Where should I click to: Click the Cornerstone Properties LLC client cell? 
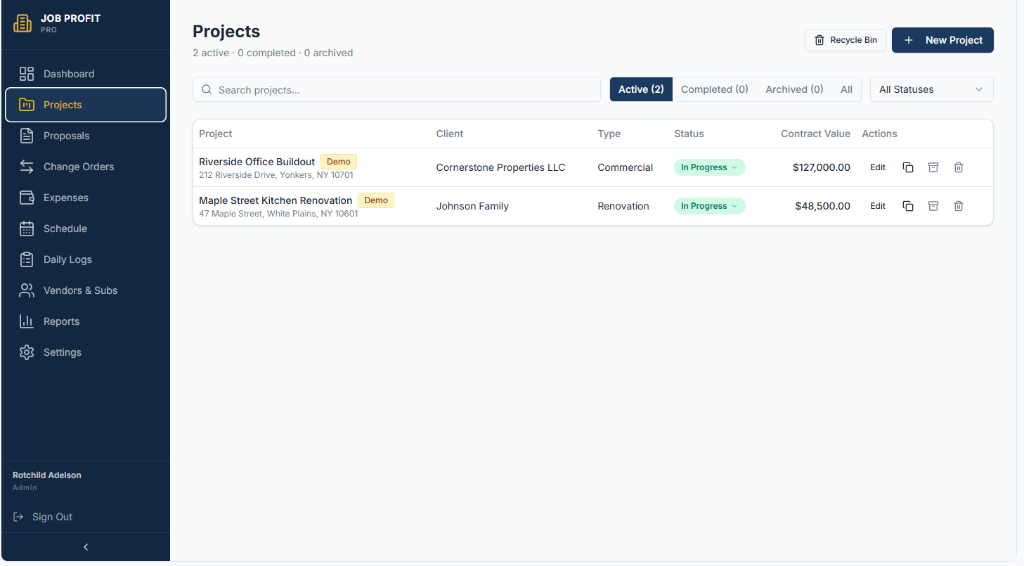(x=500, y=167)
